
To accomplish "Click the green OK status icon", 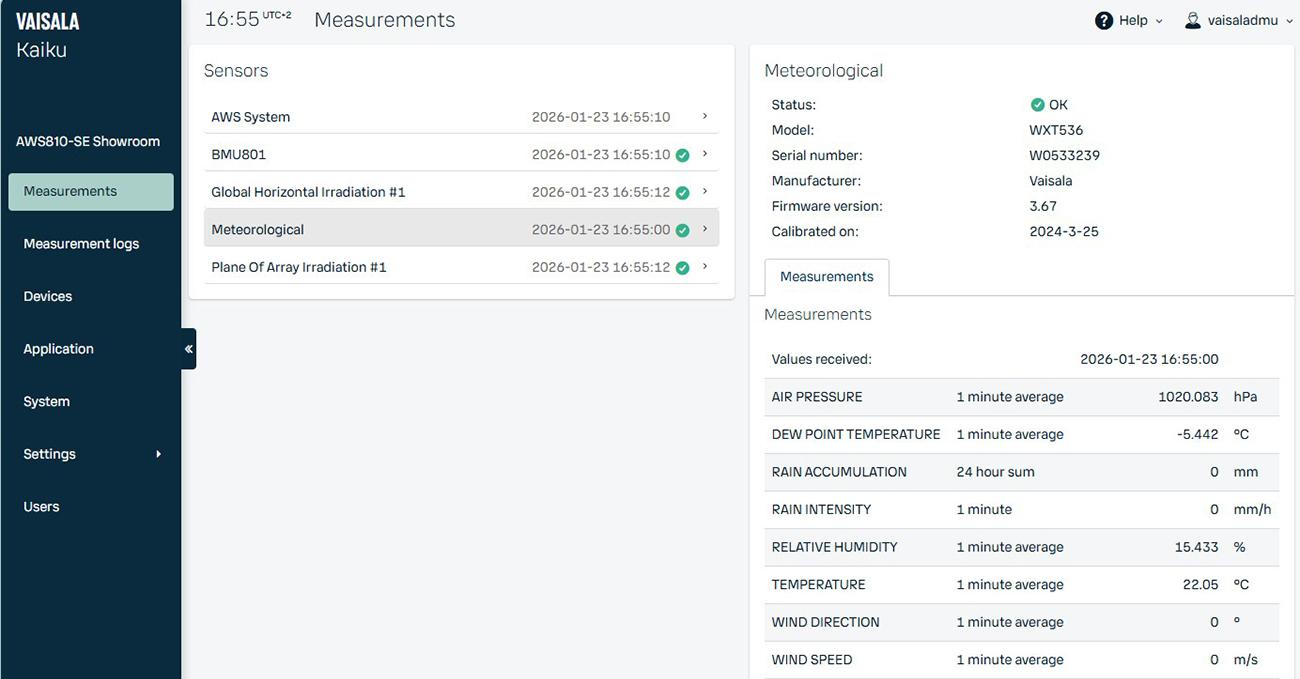I will (1037, 104).
